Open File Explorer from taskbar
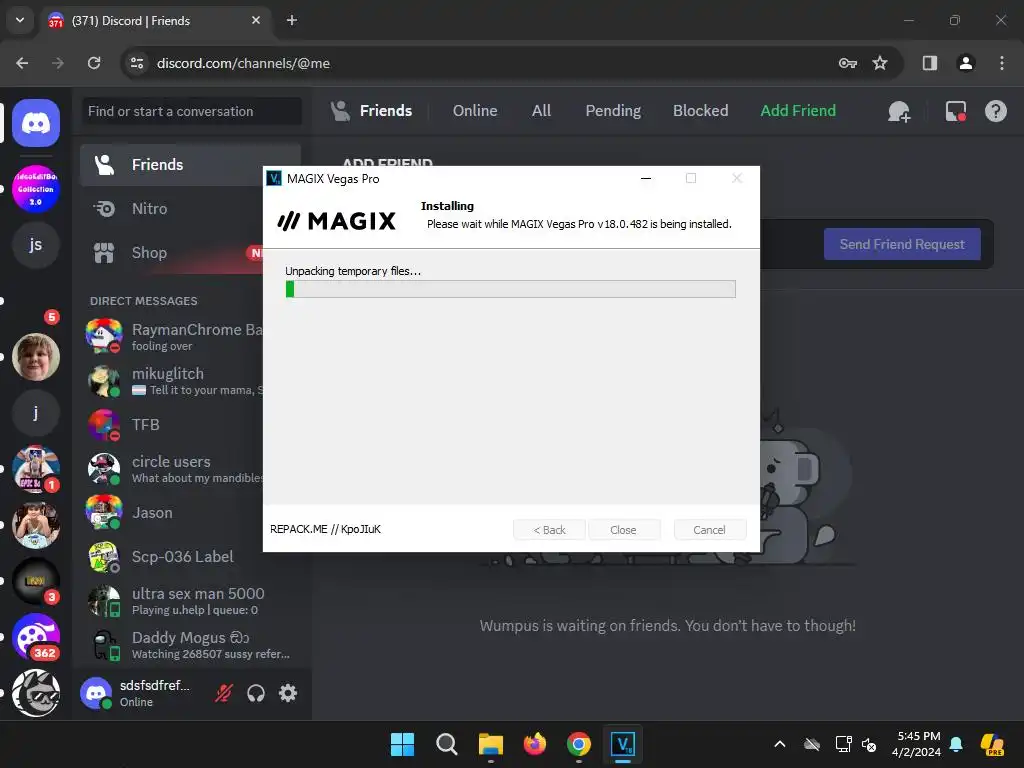Viewport: 1024px width, 768px height. coord(490,744)
